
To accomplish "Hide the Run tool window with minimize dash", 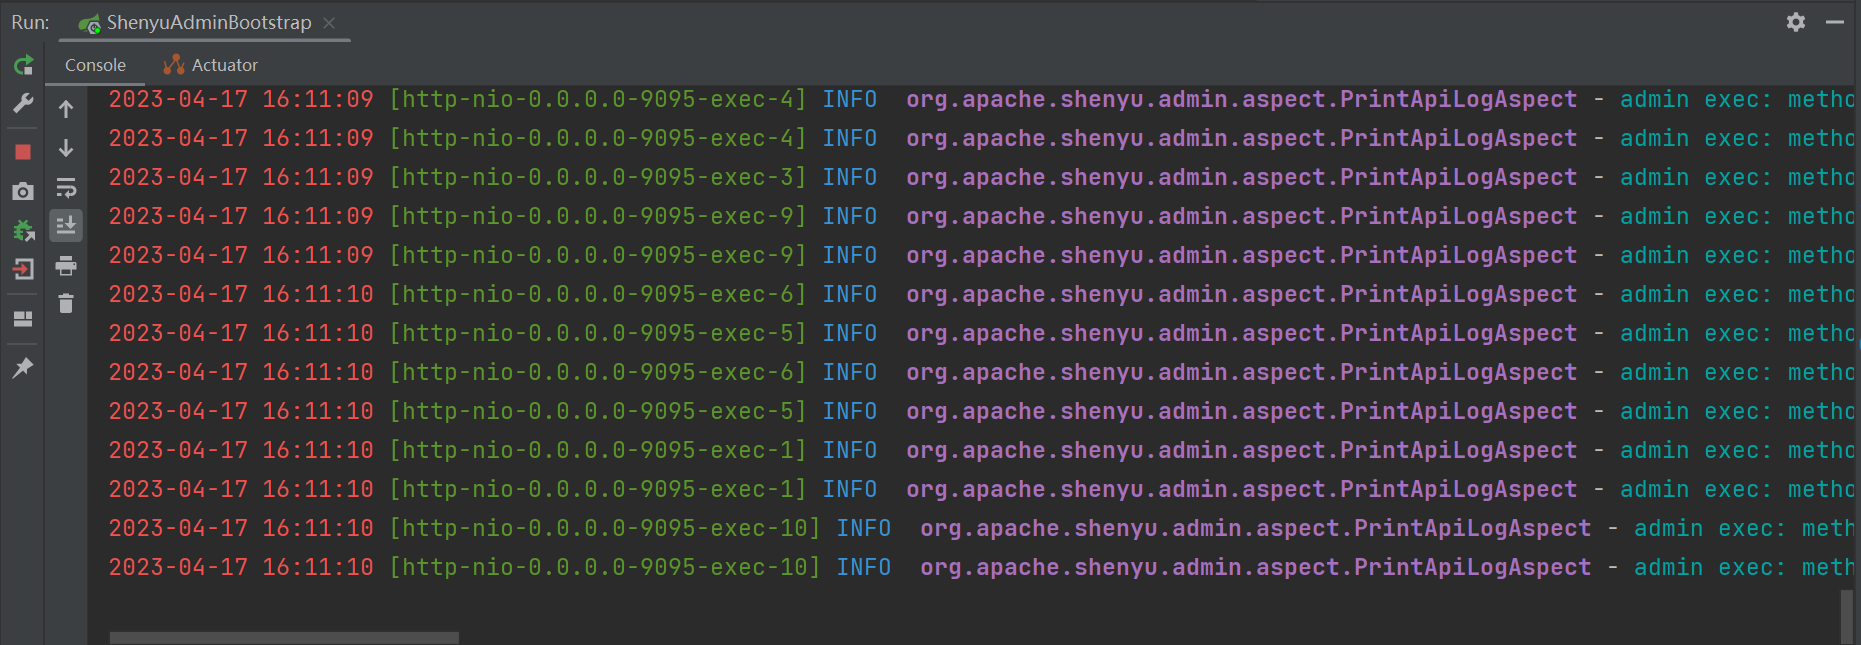I will (x=1834, y=22).
